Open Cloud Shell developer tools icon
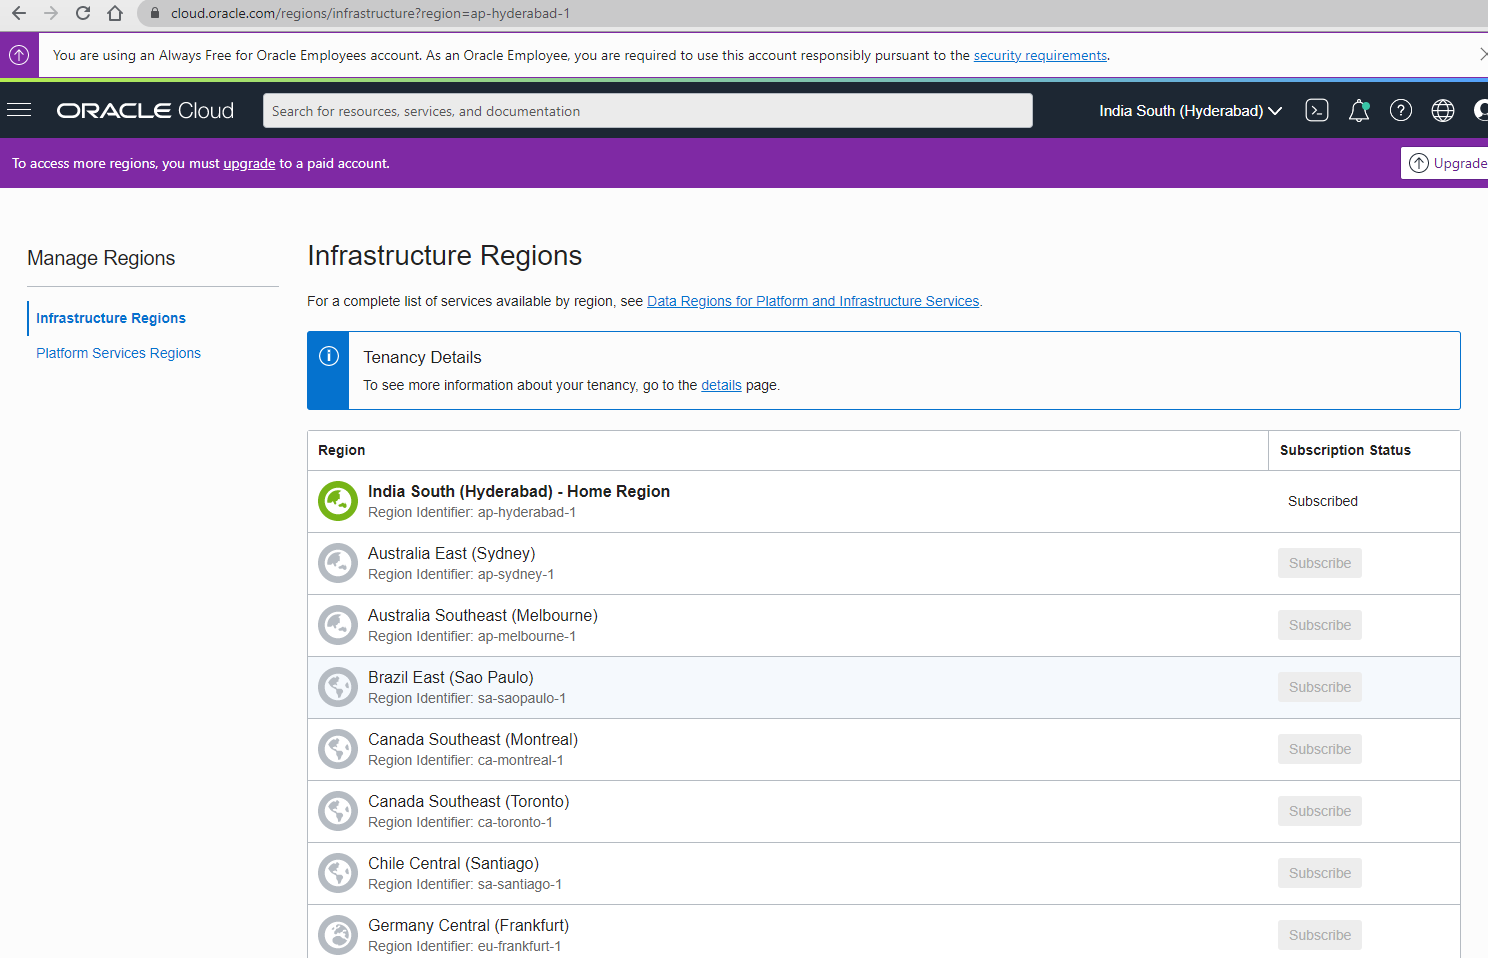1488x958 pixels. [1317, 110]
